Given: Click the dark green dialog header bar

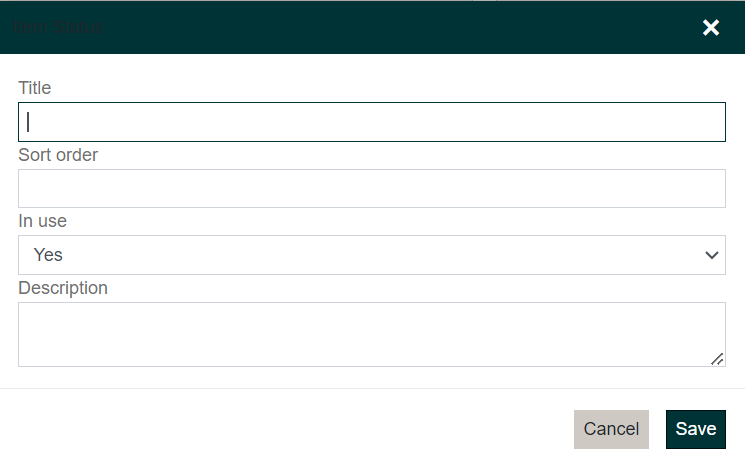Looking at the screenshot, I should click(400, 28).
